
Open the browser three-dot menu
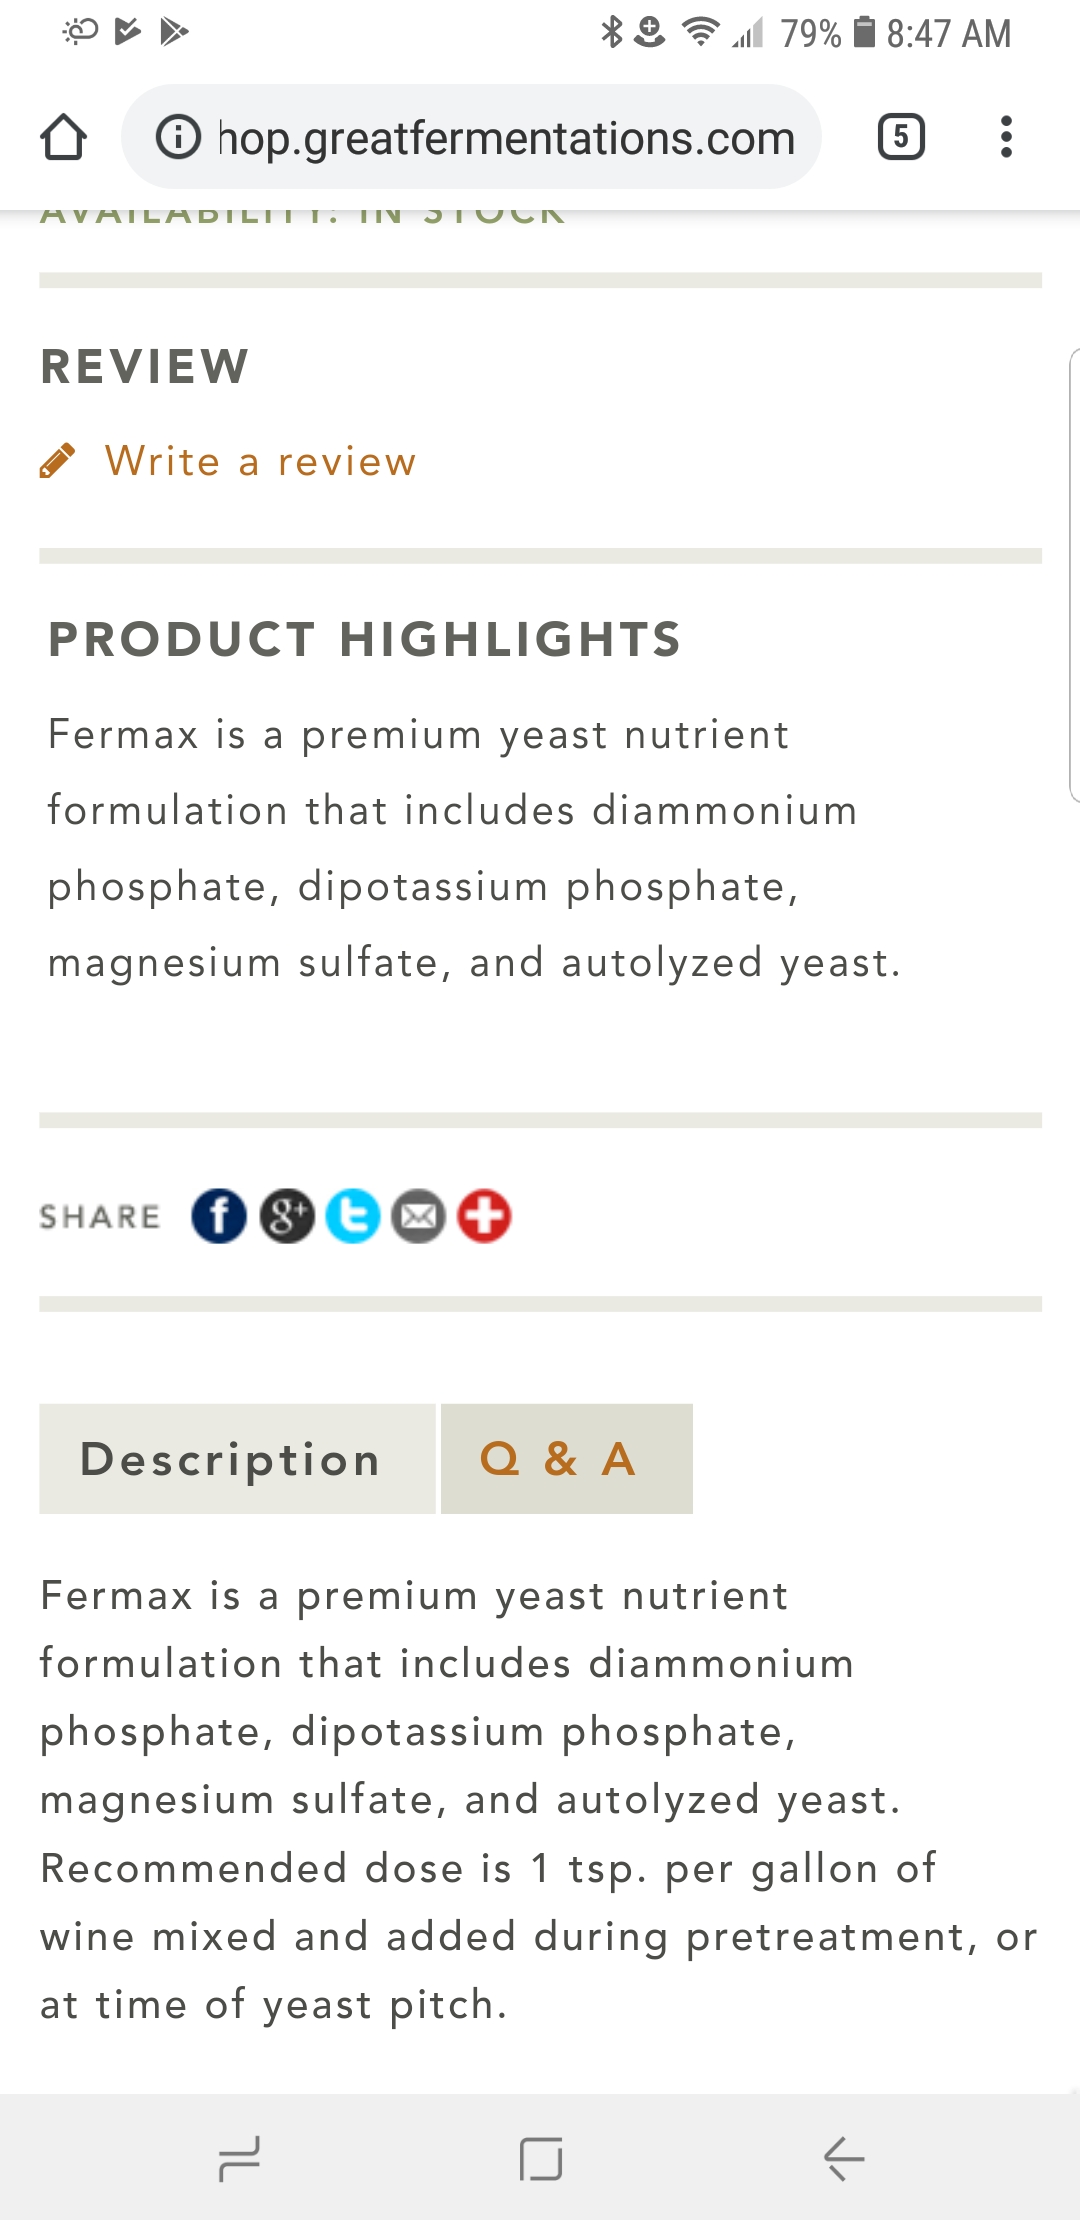(x=1006, y=137)
